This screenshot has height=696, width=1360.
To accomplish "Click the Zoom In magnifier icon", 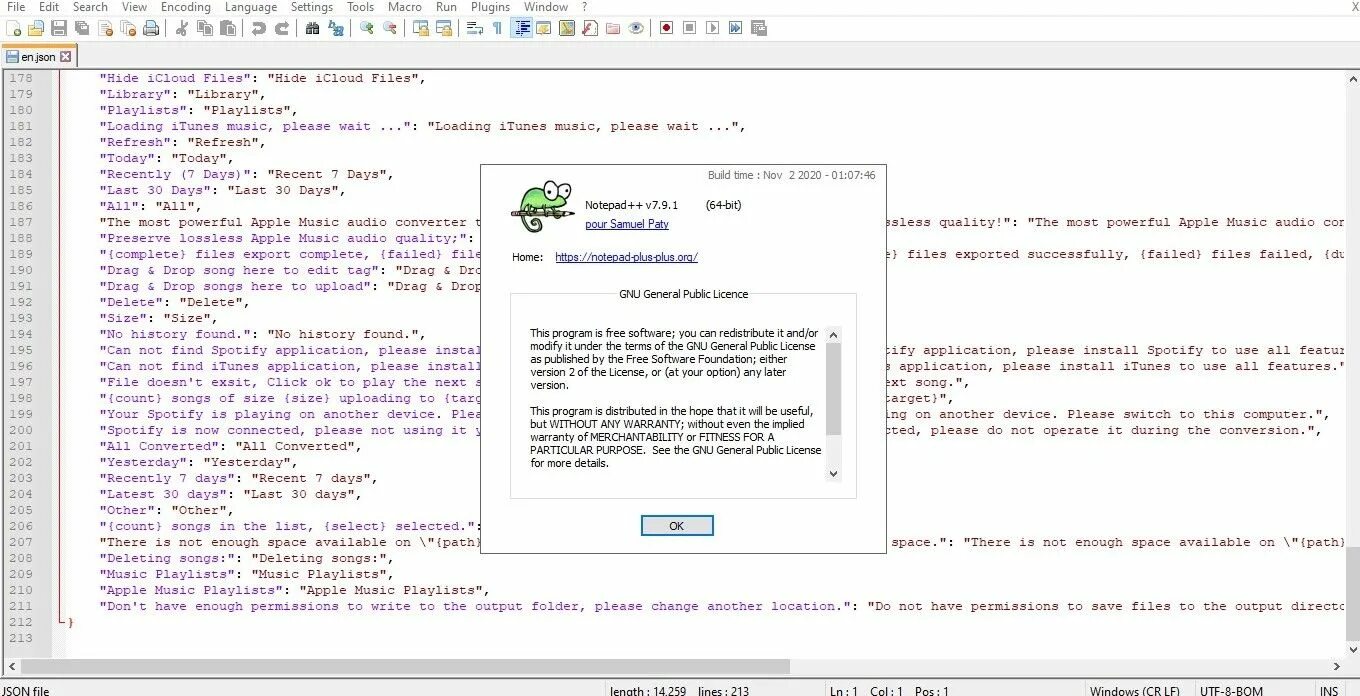I will (367, 28).
